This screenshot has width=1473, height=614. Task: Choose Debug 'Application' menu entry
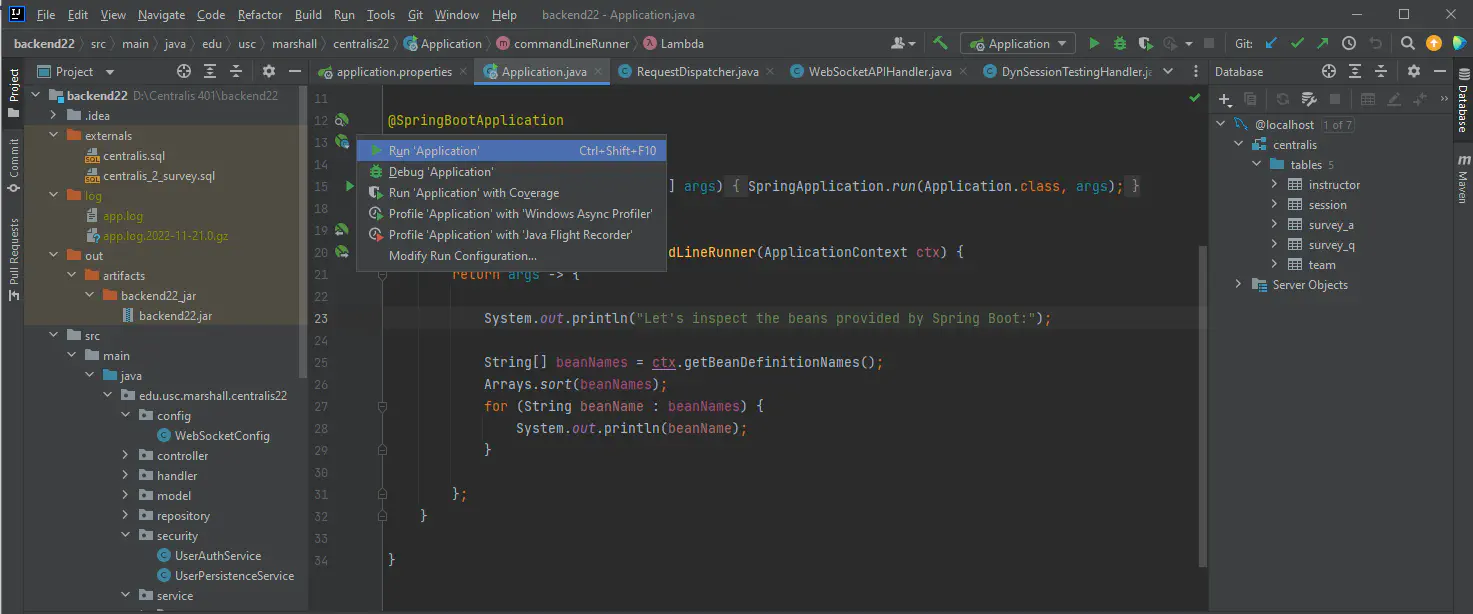pos(513,172)
